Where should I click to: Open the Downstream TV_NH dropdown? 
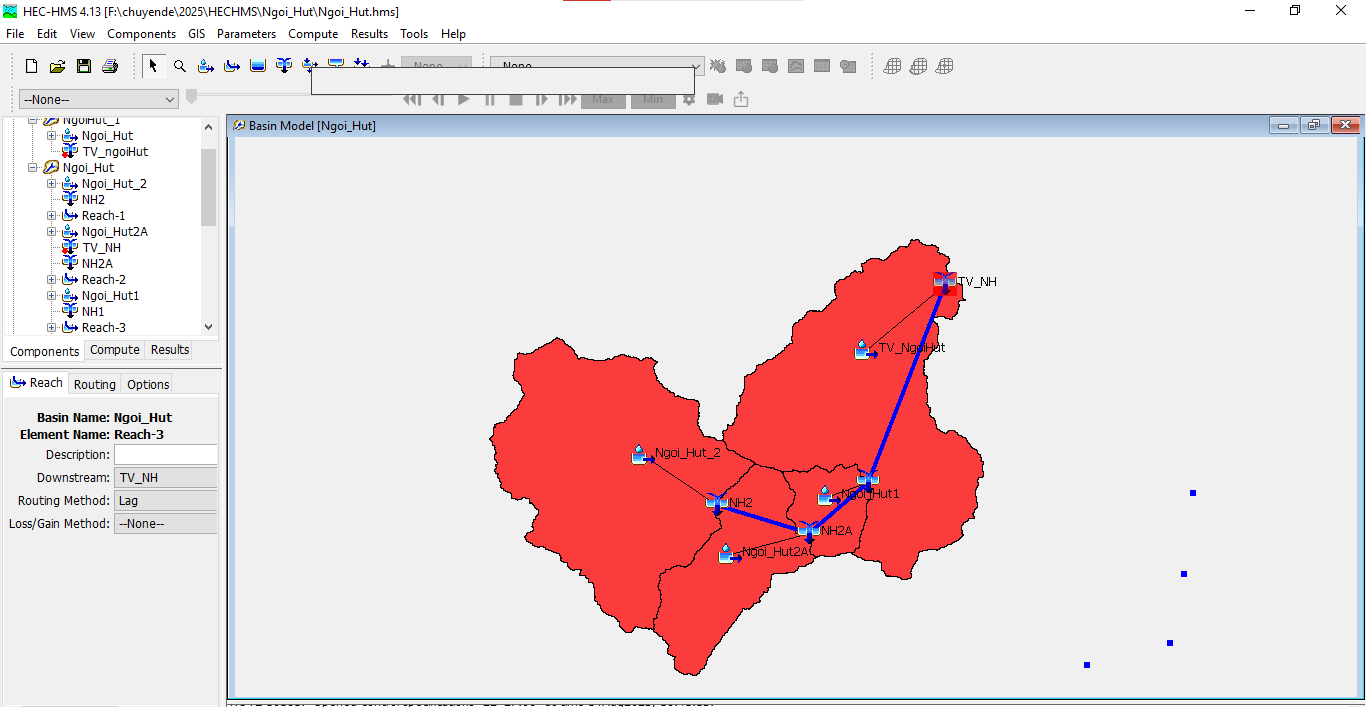pos(166,478)
